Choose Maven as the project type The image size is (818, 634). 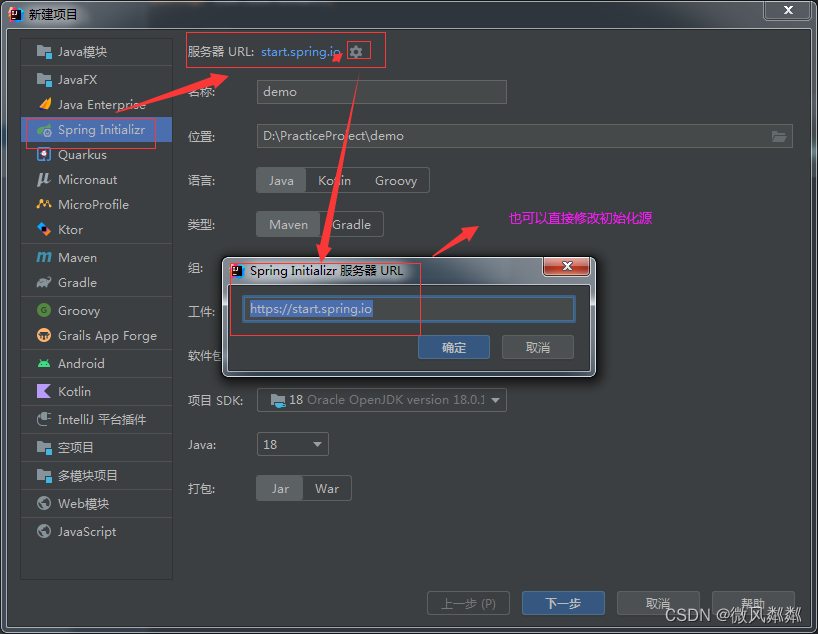click(x=288, y=224)
